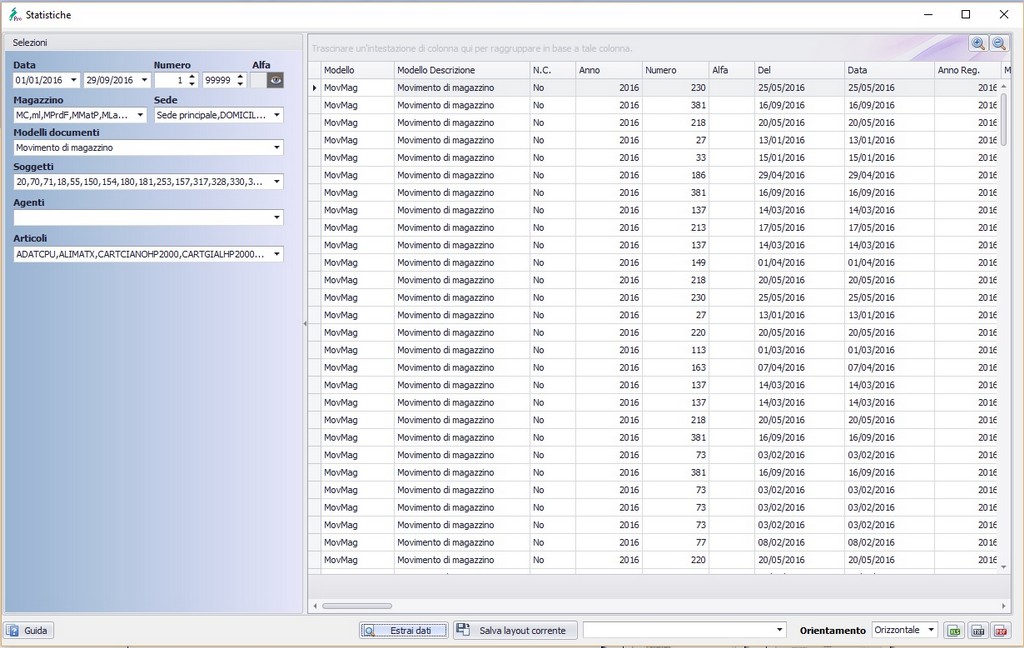Click the grid's scroll-right arrow
This screenshot has width=1024, height=648.
point(1004,606)
